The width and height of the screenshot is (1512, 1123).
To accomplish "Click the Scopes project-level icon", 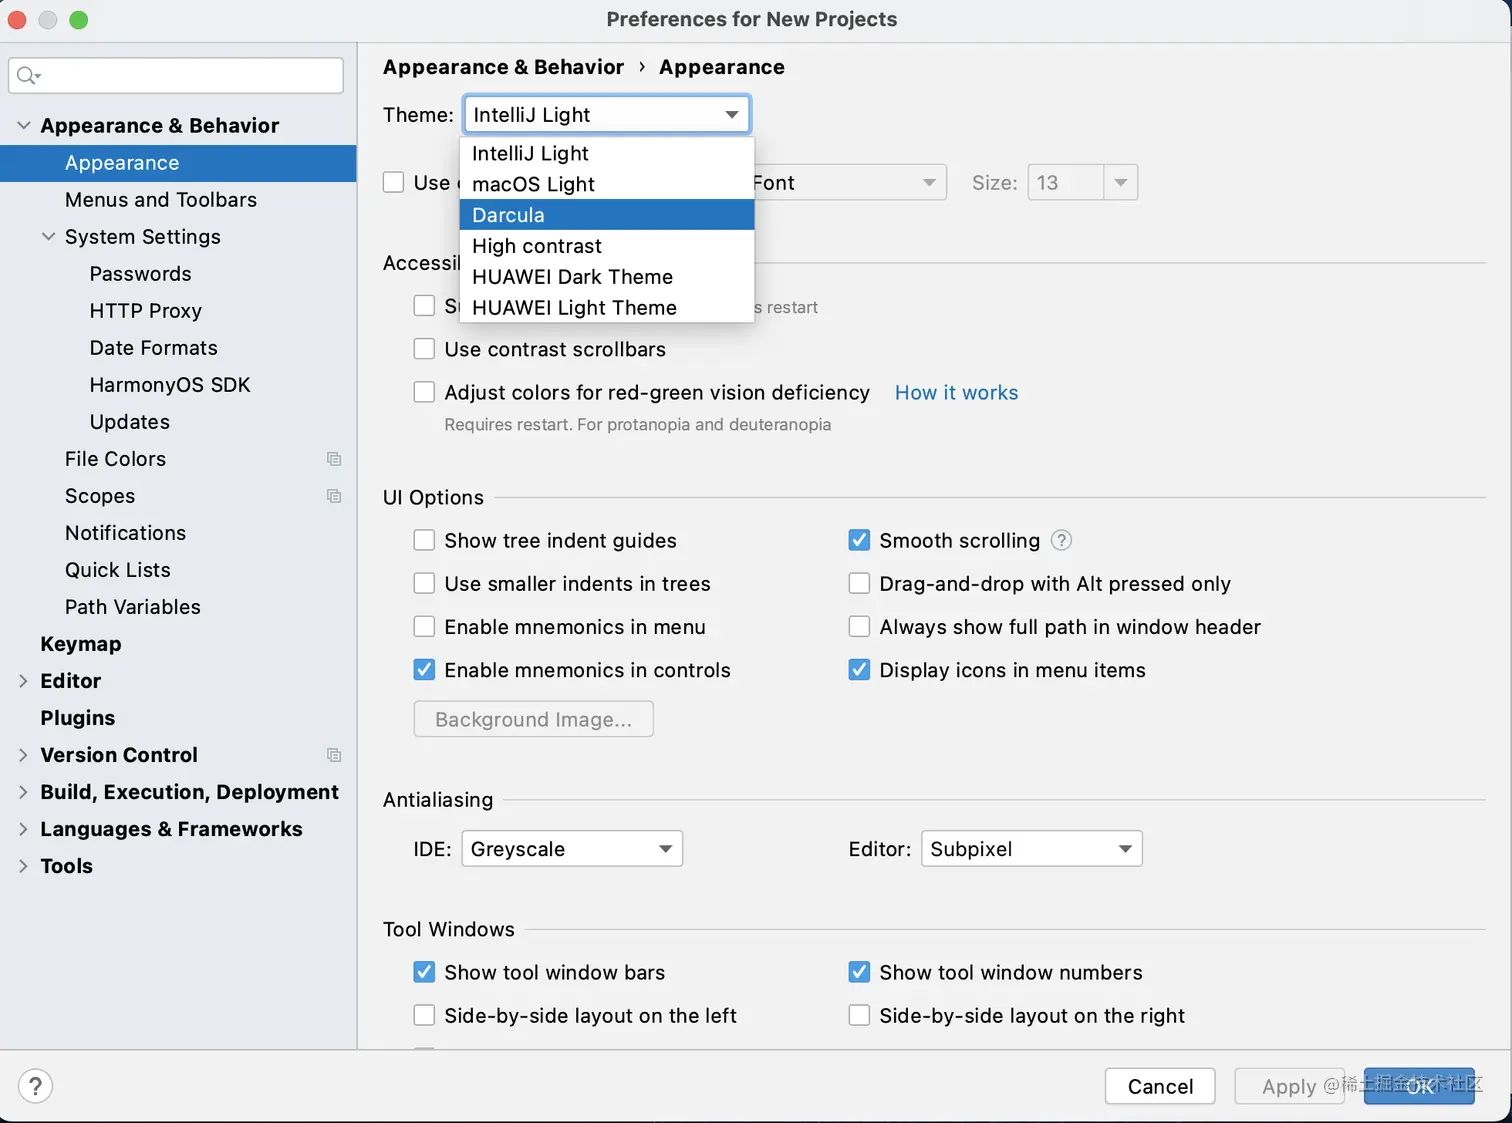I will coord(334,496).
